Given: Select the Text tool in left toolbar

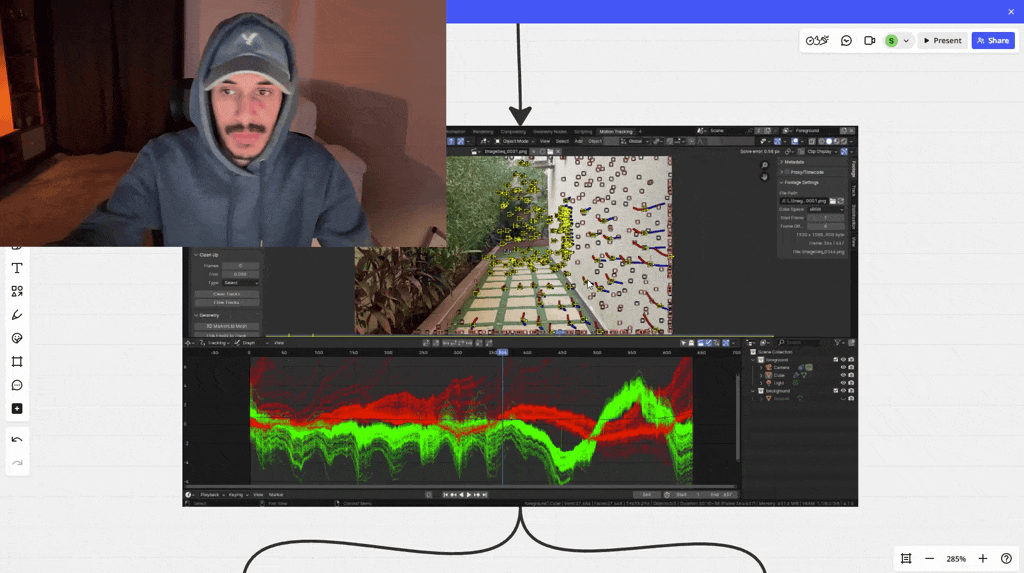Looking at the screenshot, I should (x=17, y=268).
